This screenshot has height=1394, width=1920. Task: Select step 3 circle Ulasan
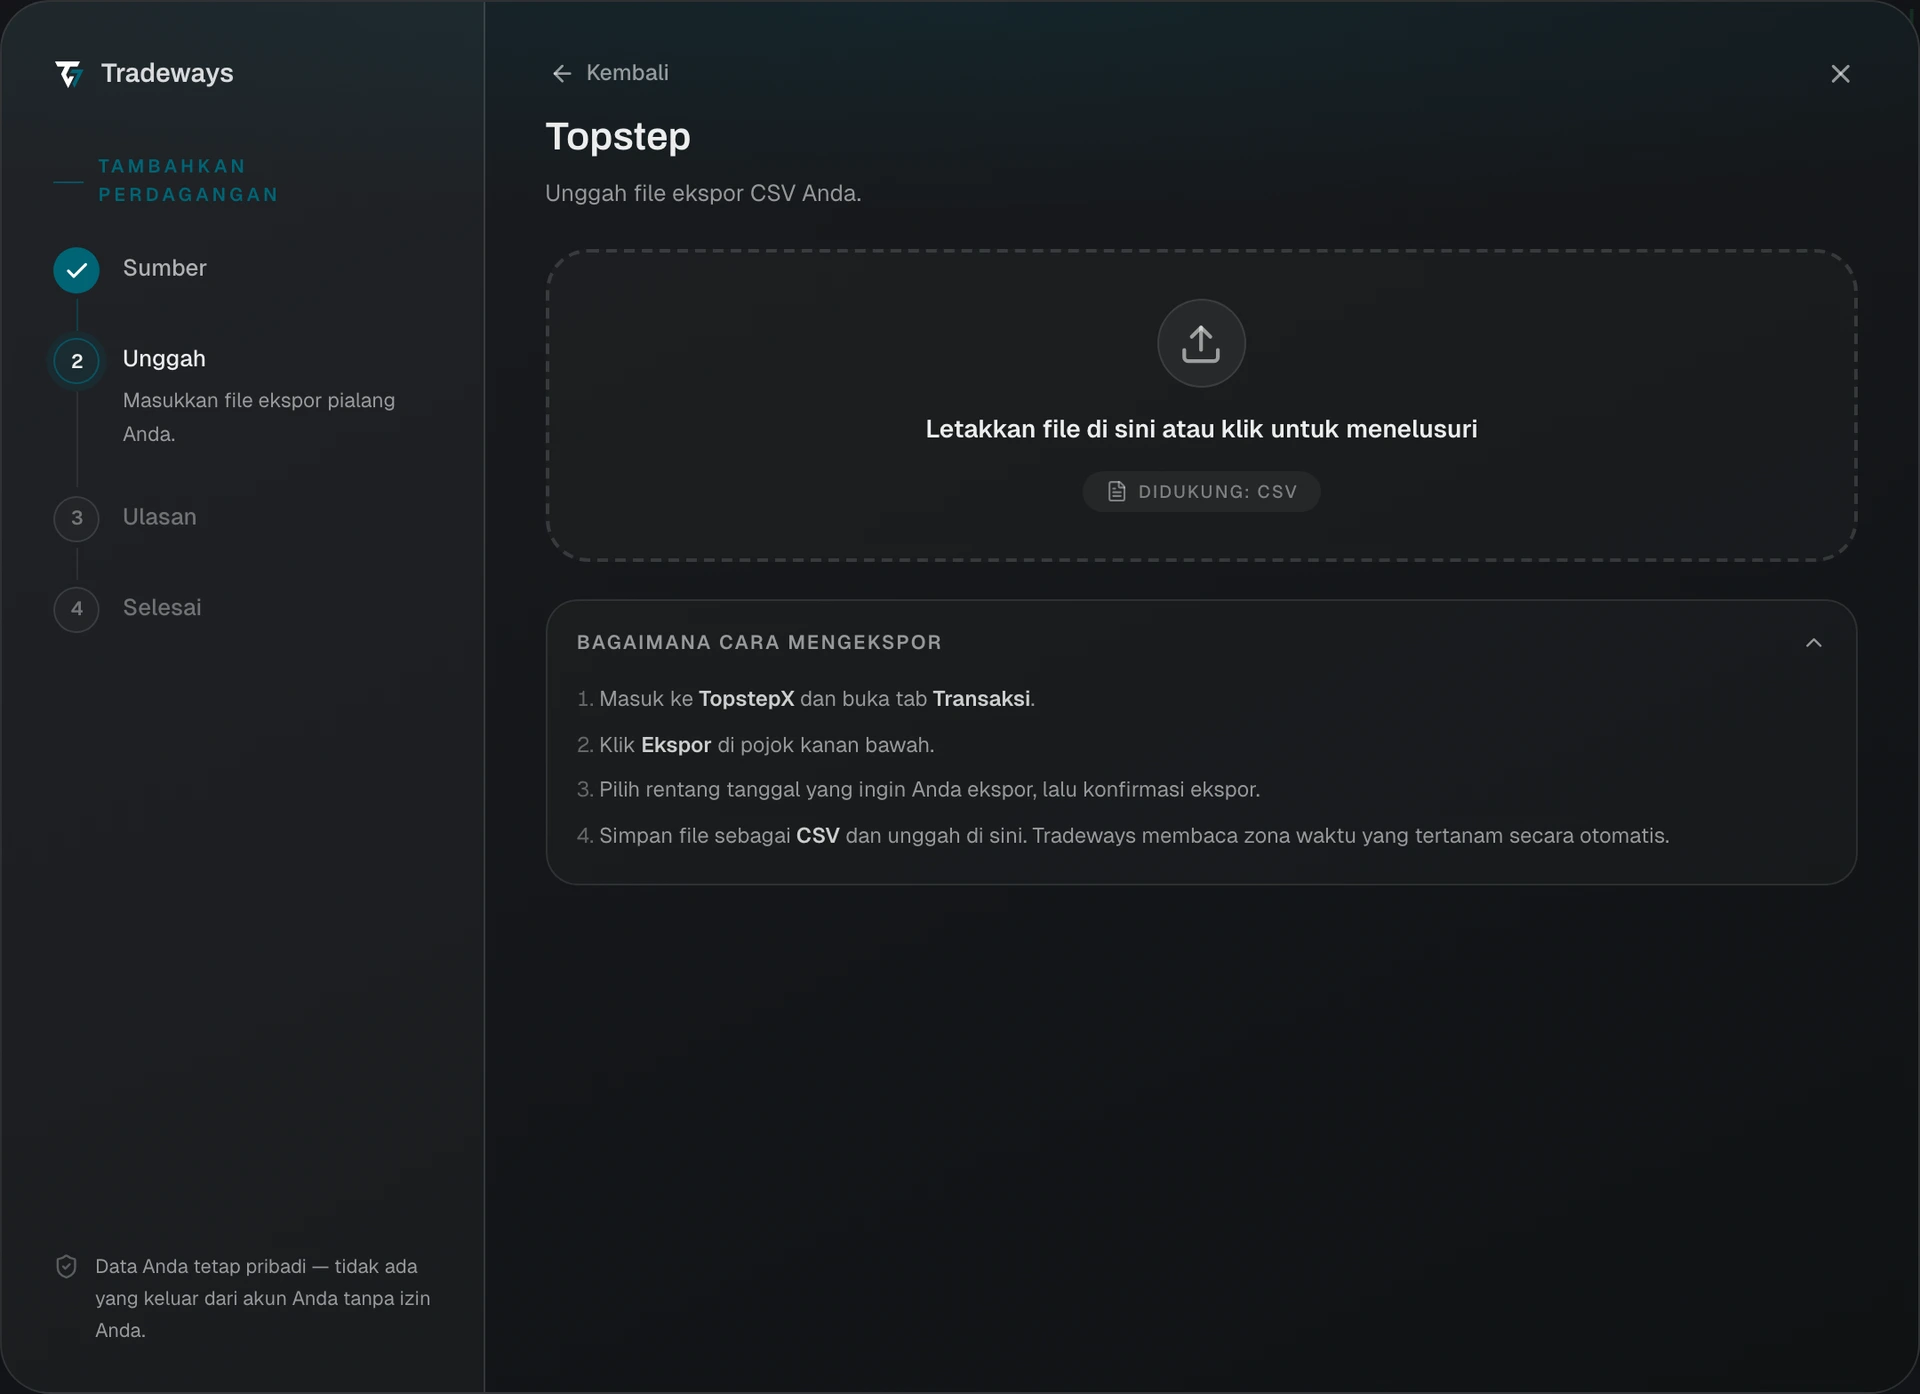coord(76,518)
